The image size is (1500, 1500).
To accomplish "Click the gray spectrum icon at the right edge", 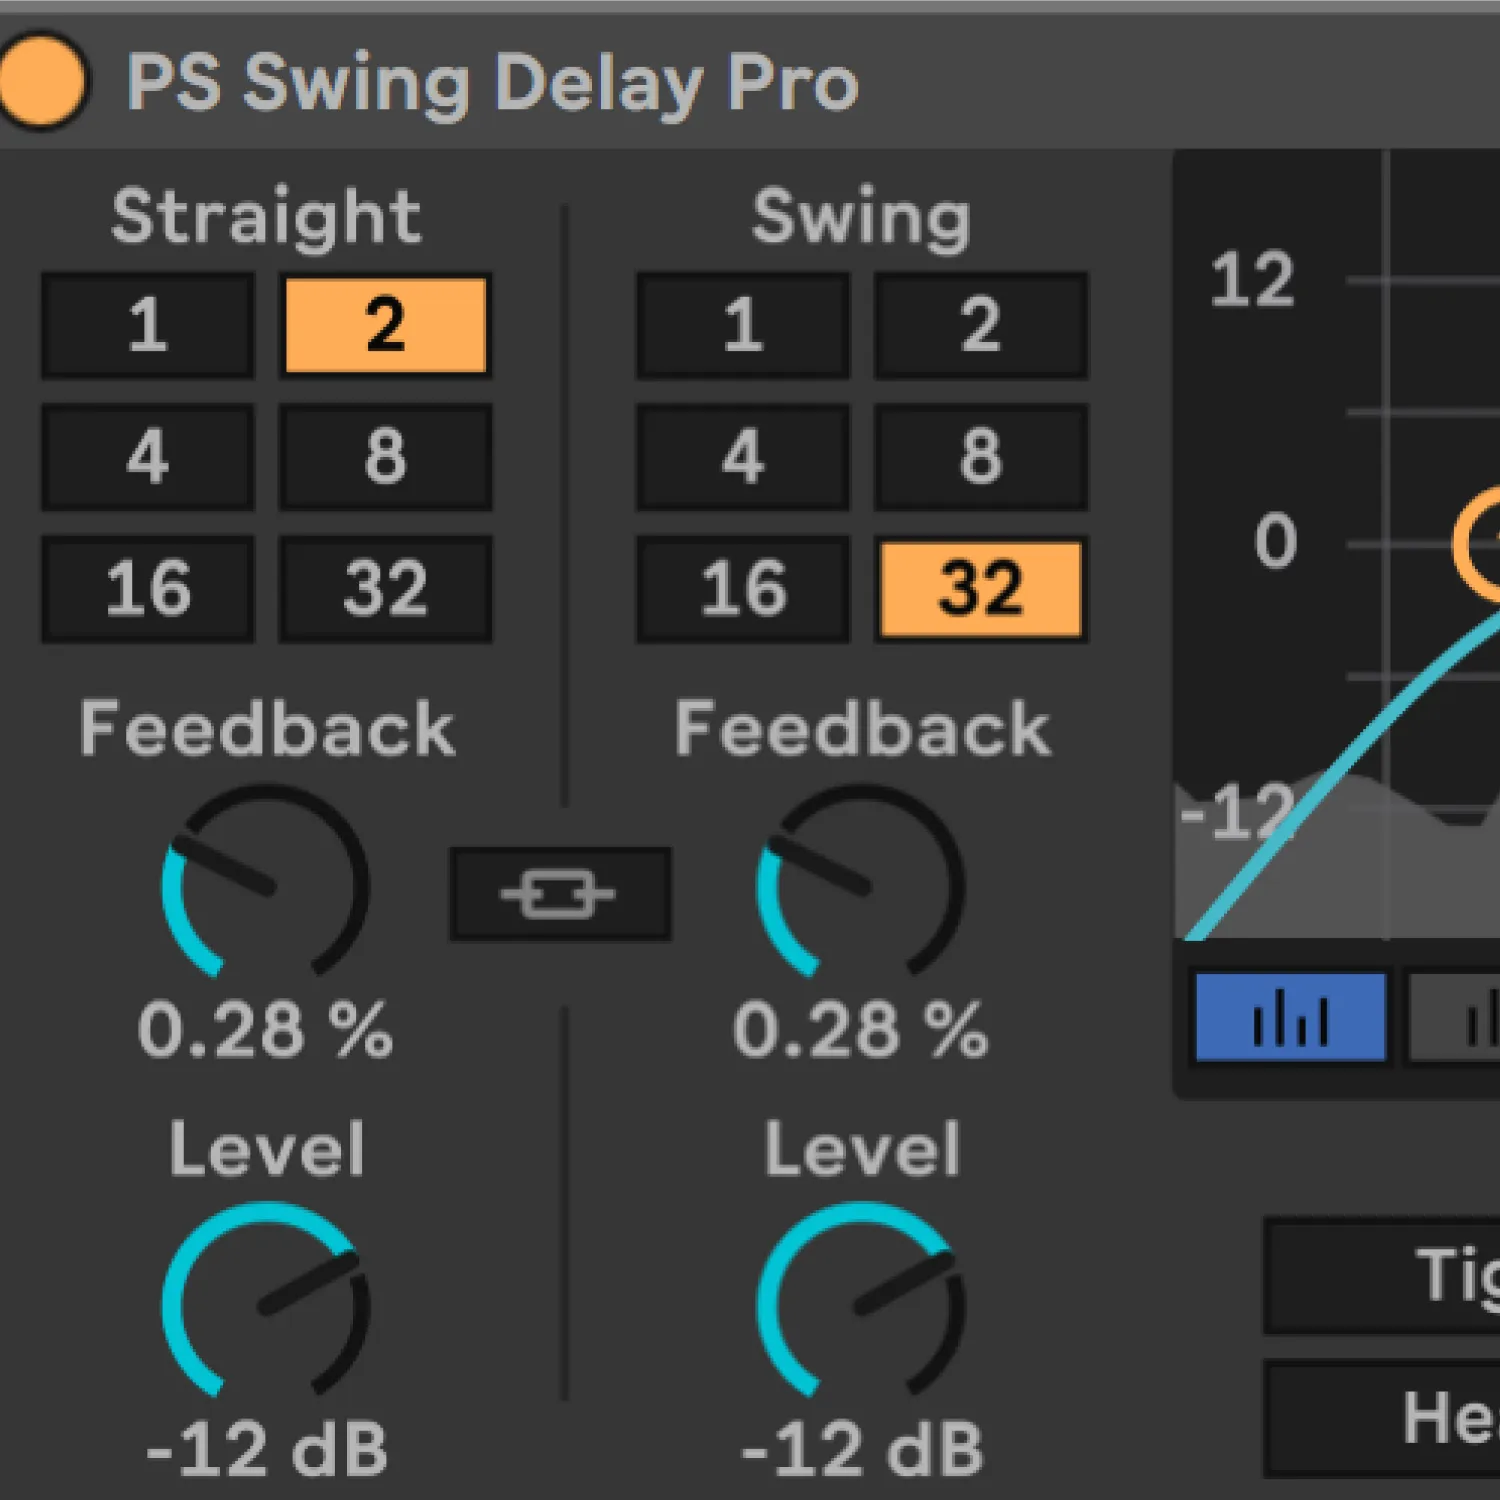I will 1460,1018.
